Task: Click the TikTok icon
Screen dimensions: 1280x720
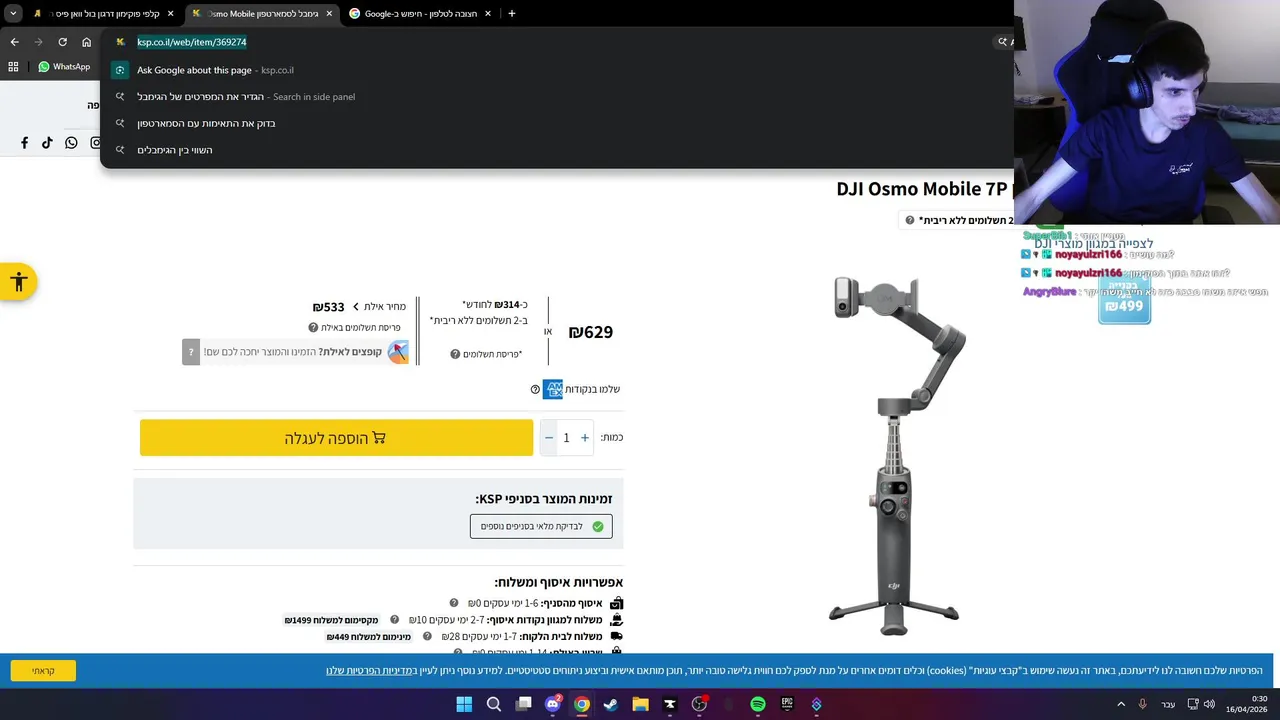Action: [47, 143]
